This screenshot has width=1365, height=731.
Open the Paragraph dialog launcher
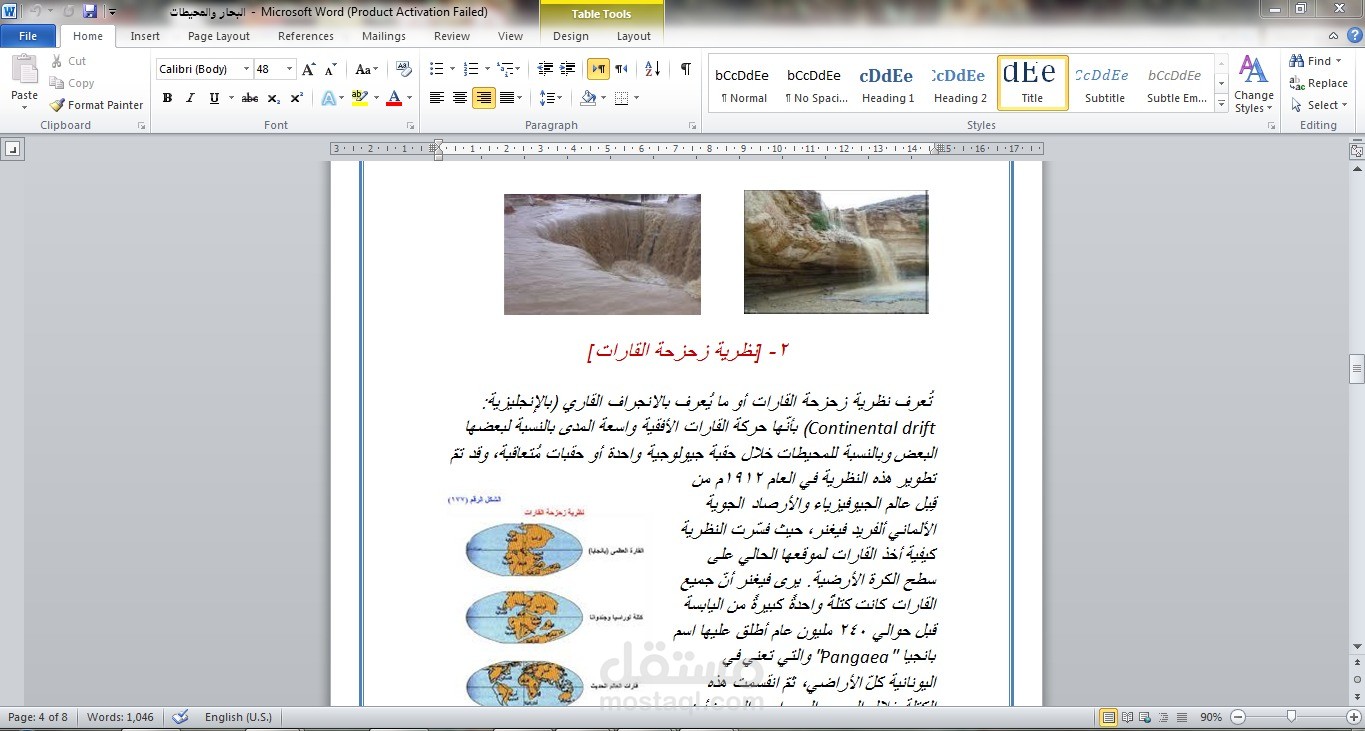click(x=692, y=126)
